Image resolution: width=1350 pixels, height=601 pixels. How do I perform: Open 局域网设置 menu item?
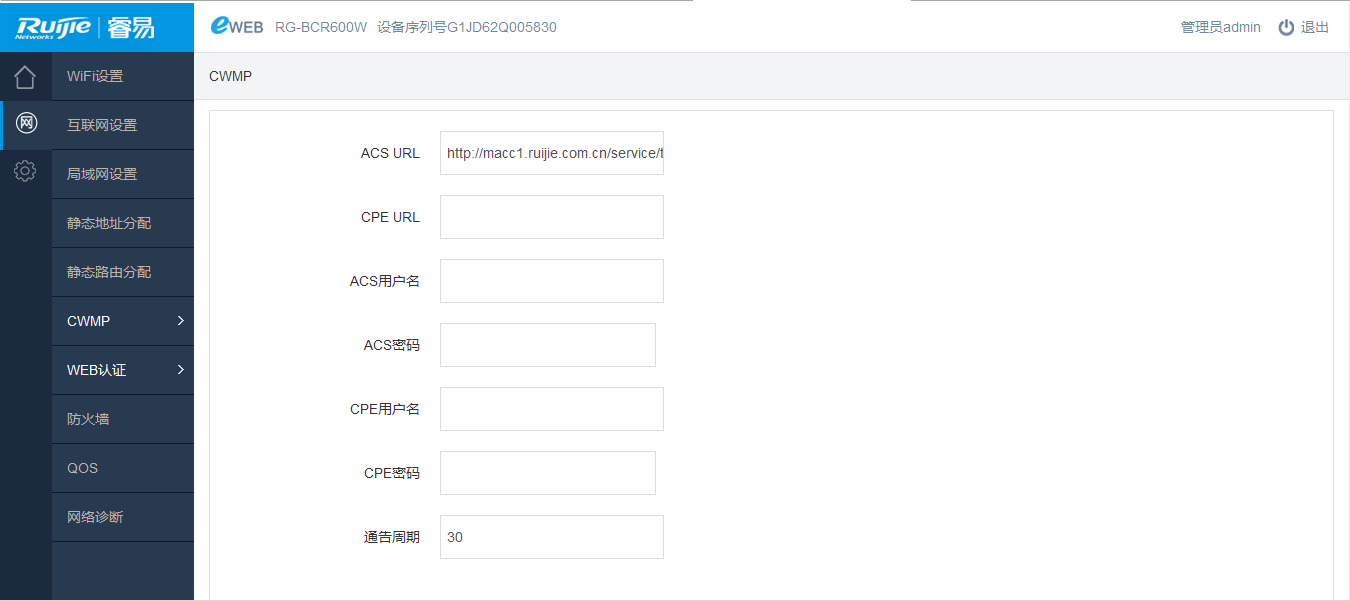tap(123, 174)
